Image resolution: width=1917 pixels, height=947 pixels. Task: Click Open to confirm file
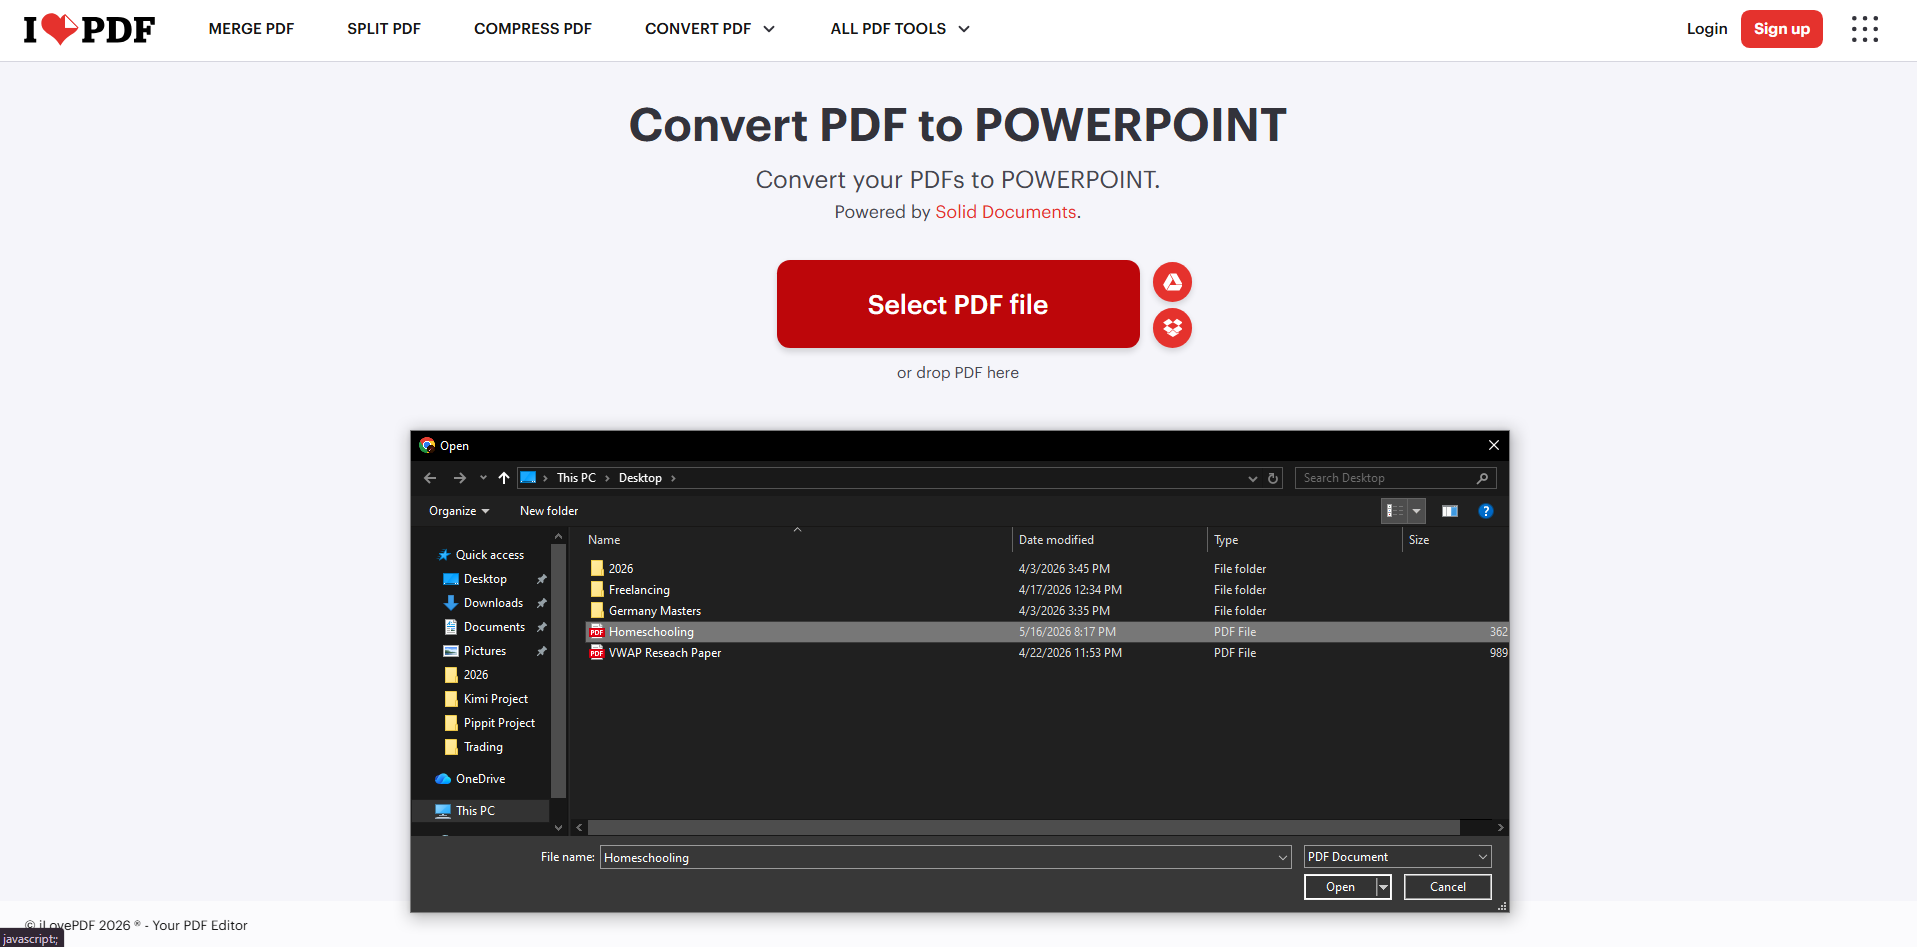(x=1340, y=887)
